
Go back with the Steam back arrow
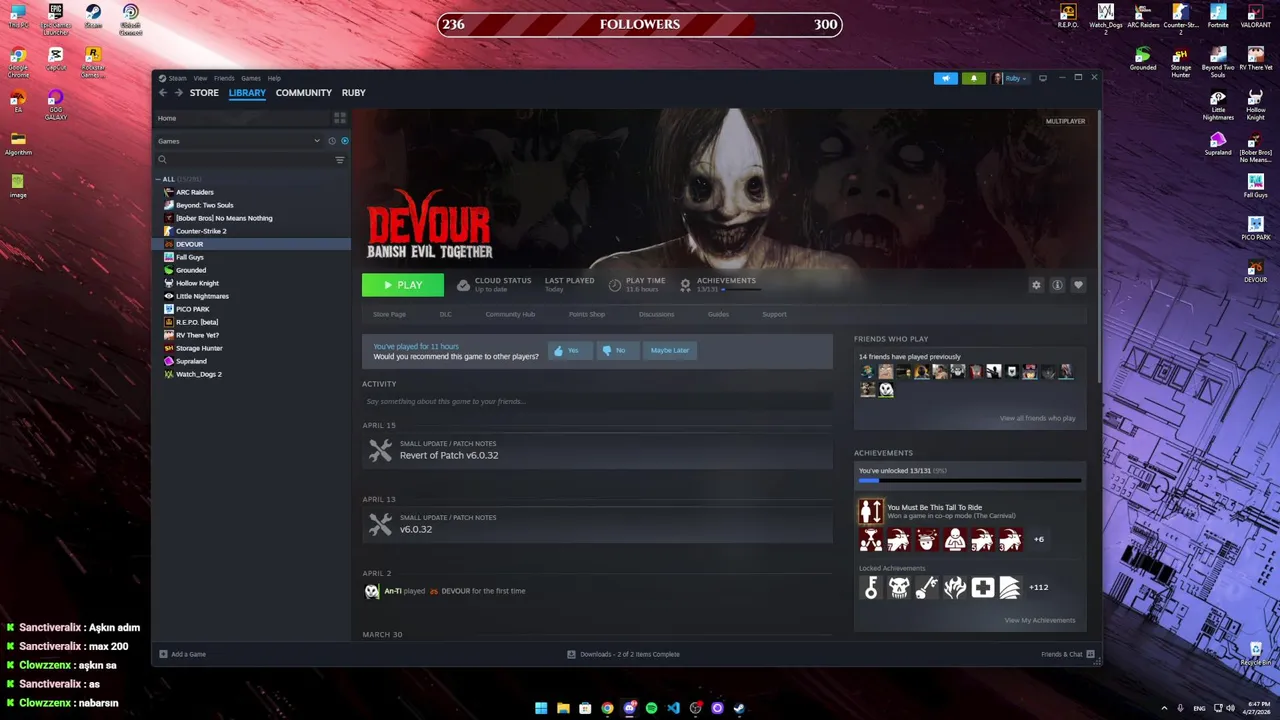(x=163, y=93)
